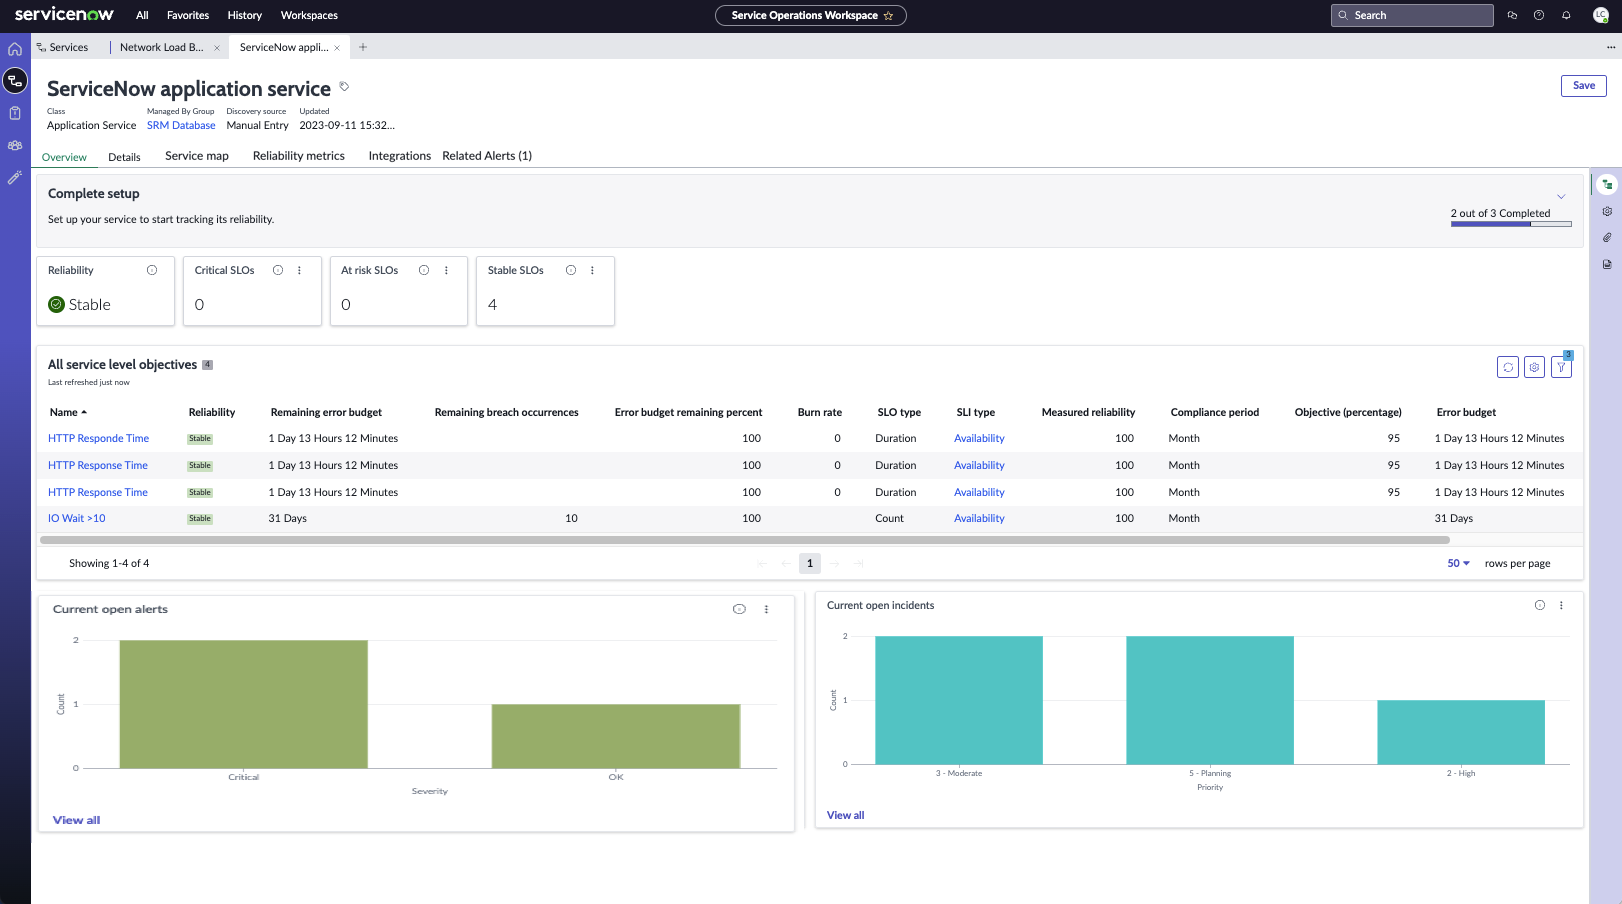1622x904 pixels.
Task: Open the Services list icon in left sidebar
Action: pyautogui.click(x=15, y=81)
